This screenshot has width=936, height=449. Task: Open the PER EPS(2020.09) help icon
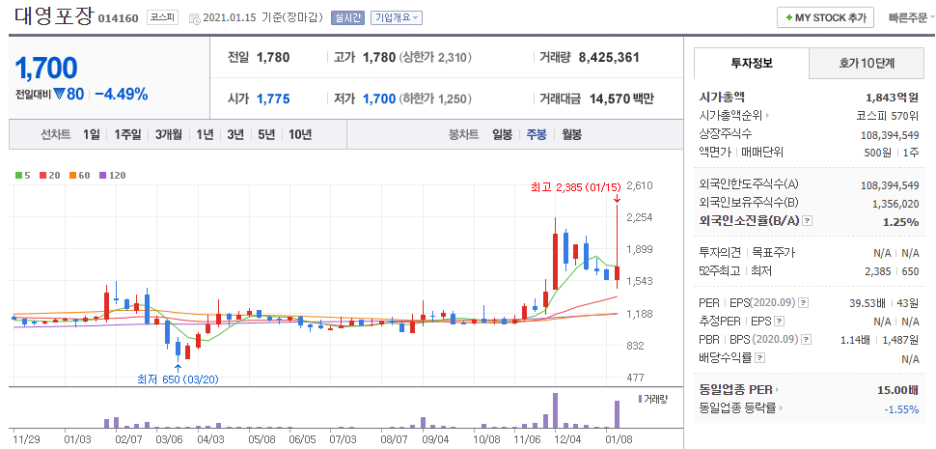(x=803, y=302)
